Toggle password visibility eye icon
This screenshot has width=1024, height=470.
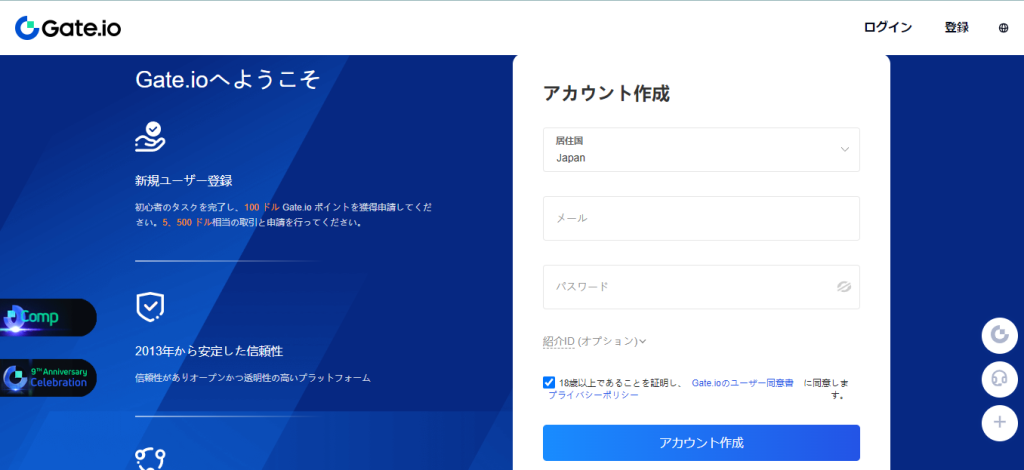click(844, 287)
